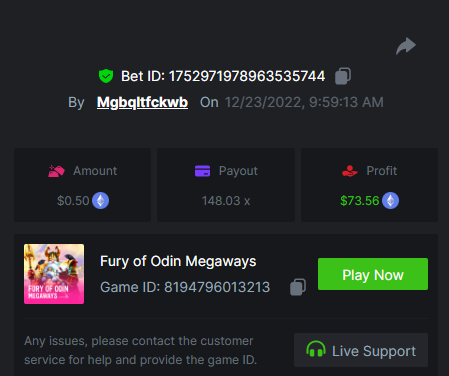Copy the Game ID with the copy icon
The image size is (449, 376).
[298, 287]
